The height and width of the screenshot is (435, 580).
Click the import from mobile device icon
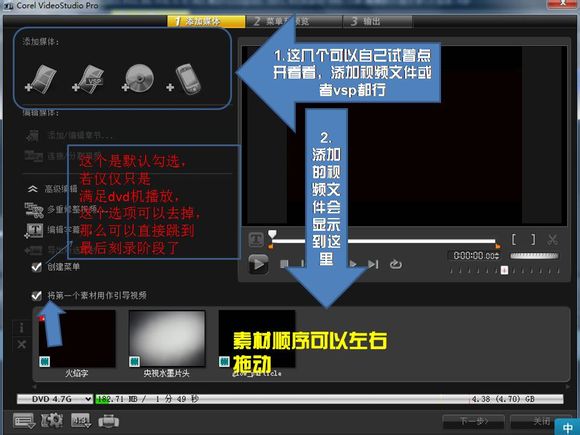pos(184,79)
